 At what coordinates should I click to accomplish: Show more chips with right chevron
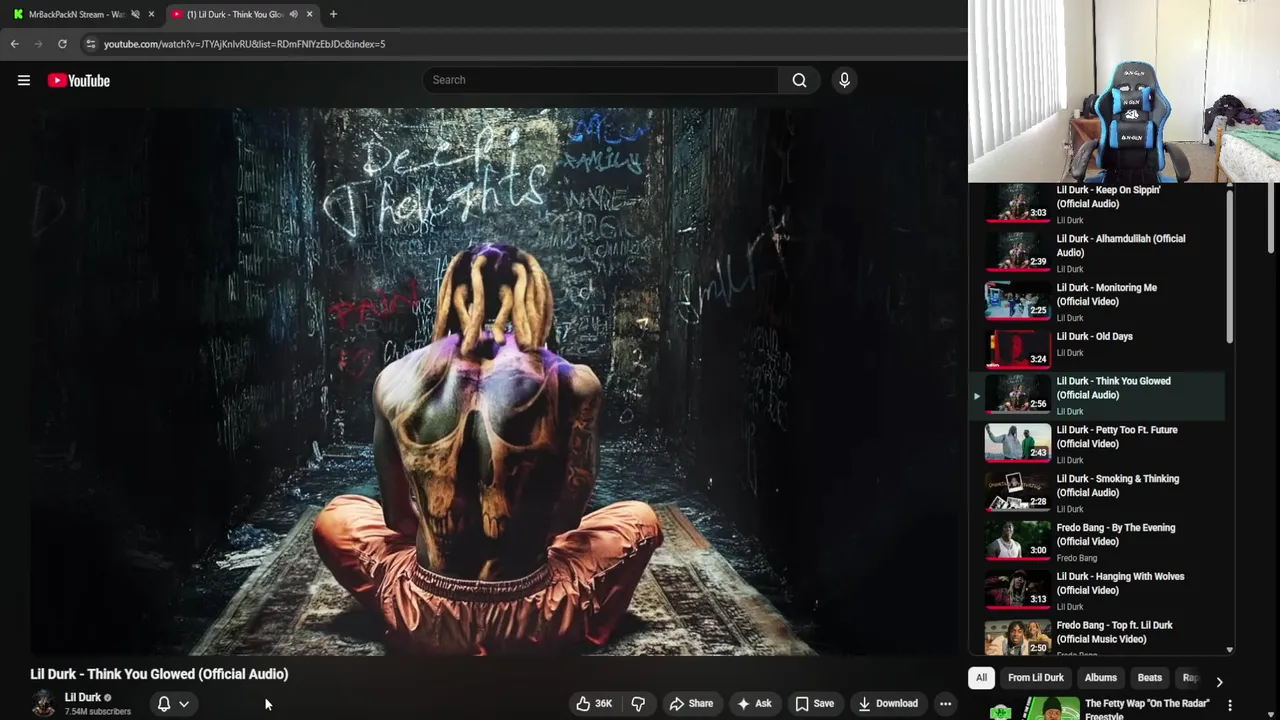pos(1219,681)
